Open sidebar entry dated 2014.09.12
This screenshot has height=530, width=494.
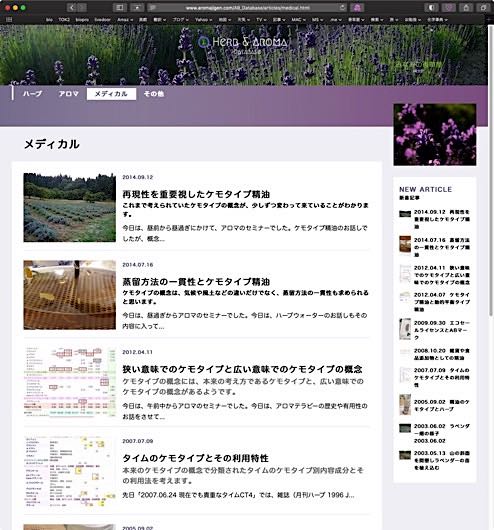(x=435, y=219)
